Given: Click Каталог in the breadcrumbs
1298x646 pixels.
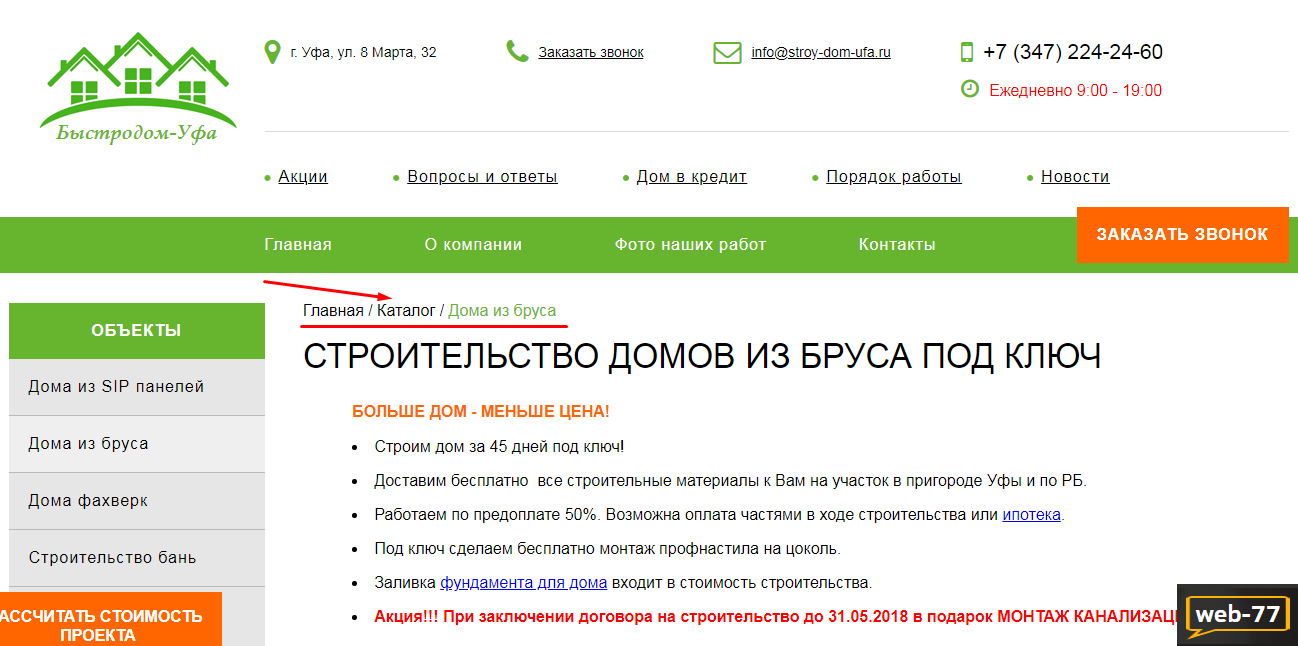Looking at the screenshot, I should (x=406, y=310).
